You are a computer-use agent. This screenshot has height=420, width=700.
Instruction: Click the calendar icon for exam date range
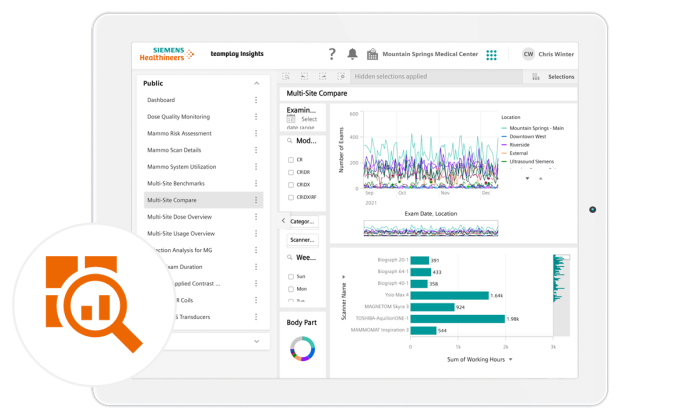[x=291, y=119]
